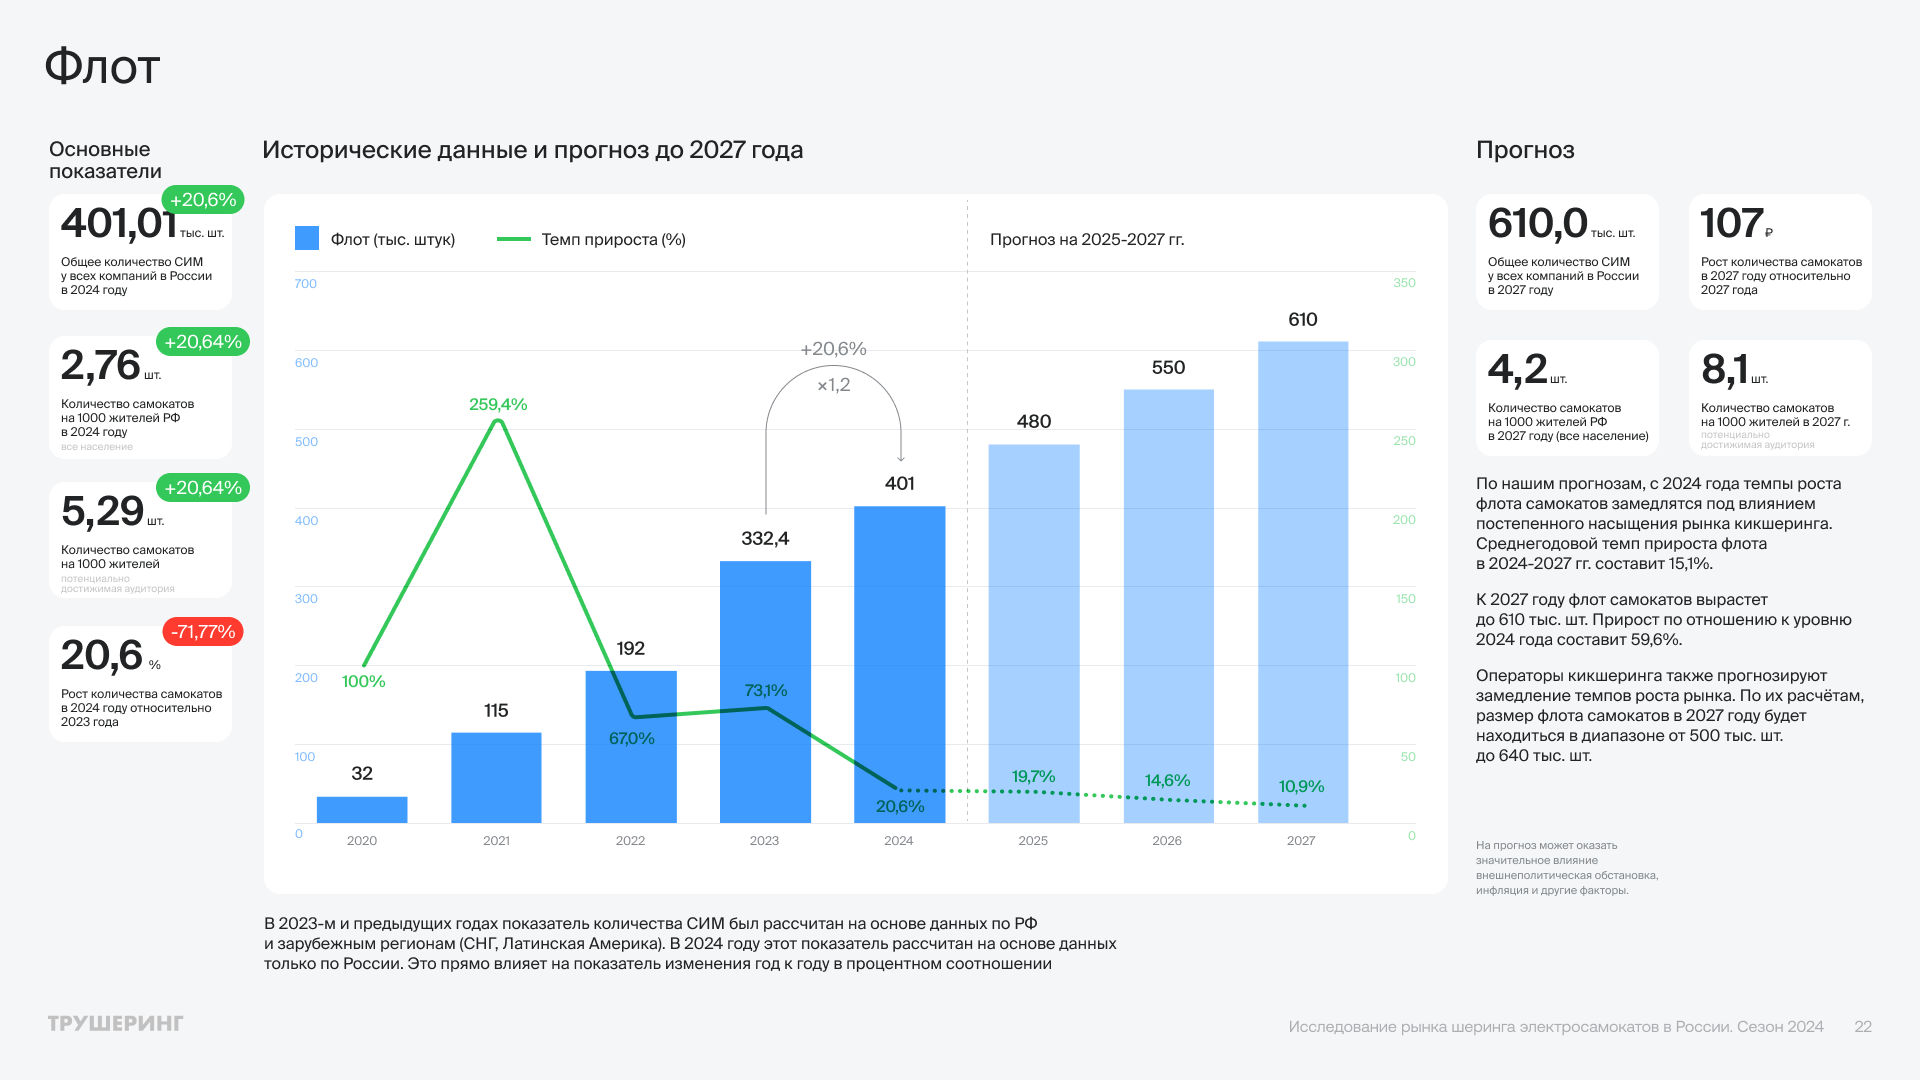The width and height of the screenshot is (1920, 1080).
Task: Click the +20,64% badge above 2,76 card
Action: (203, 342)
